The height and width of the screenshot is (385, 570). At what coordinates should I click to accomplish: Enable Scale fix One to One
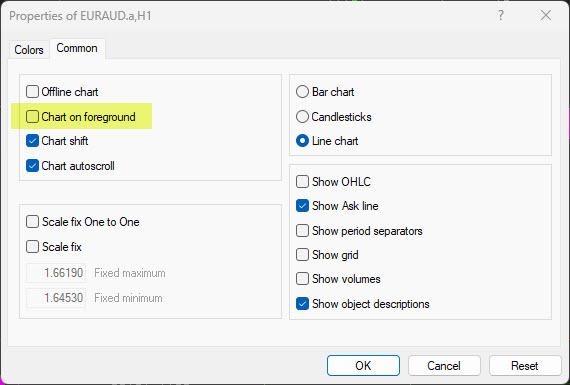coord(32,221)
